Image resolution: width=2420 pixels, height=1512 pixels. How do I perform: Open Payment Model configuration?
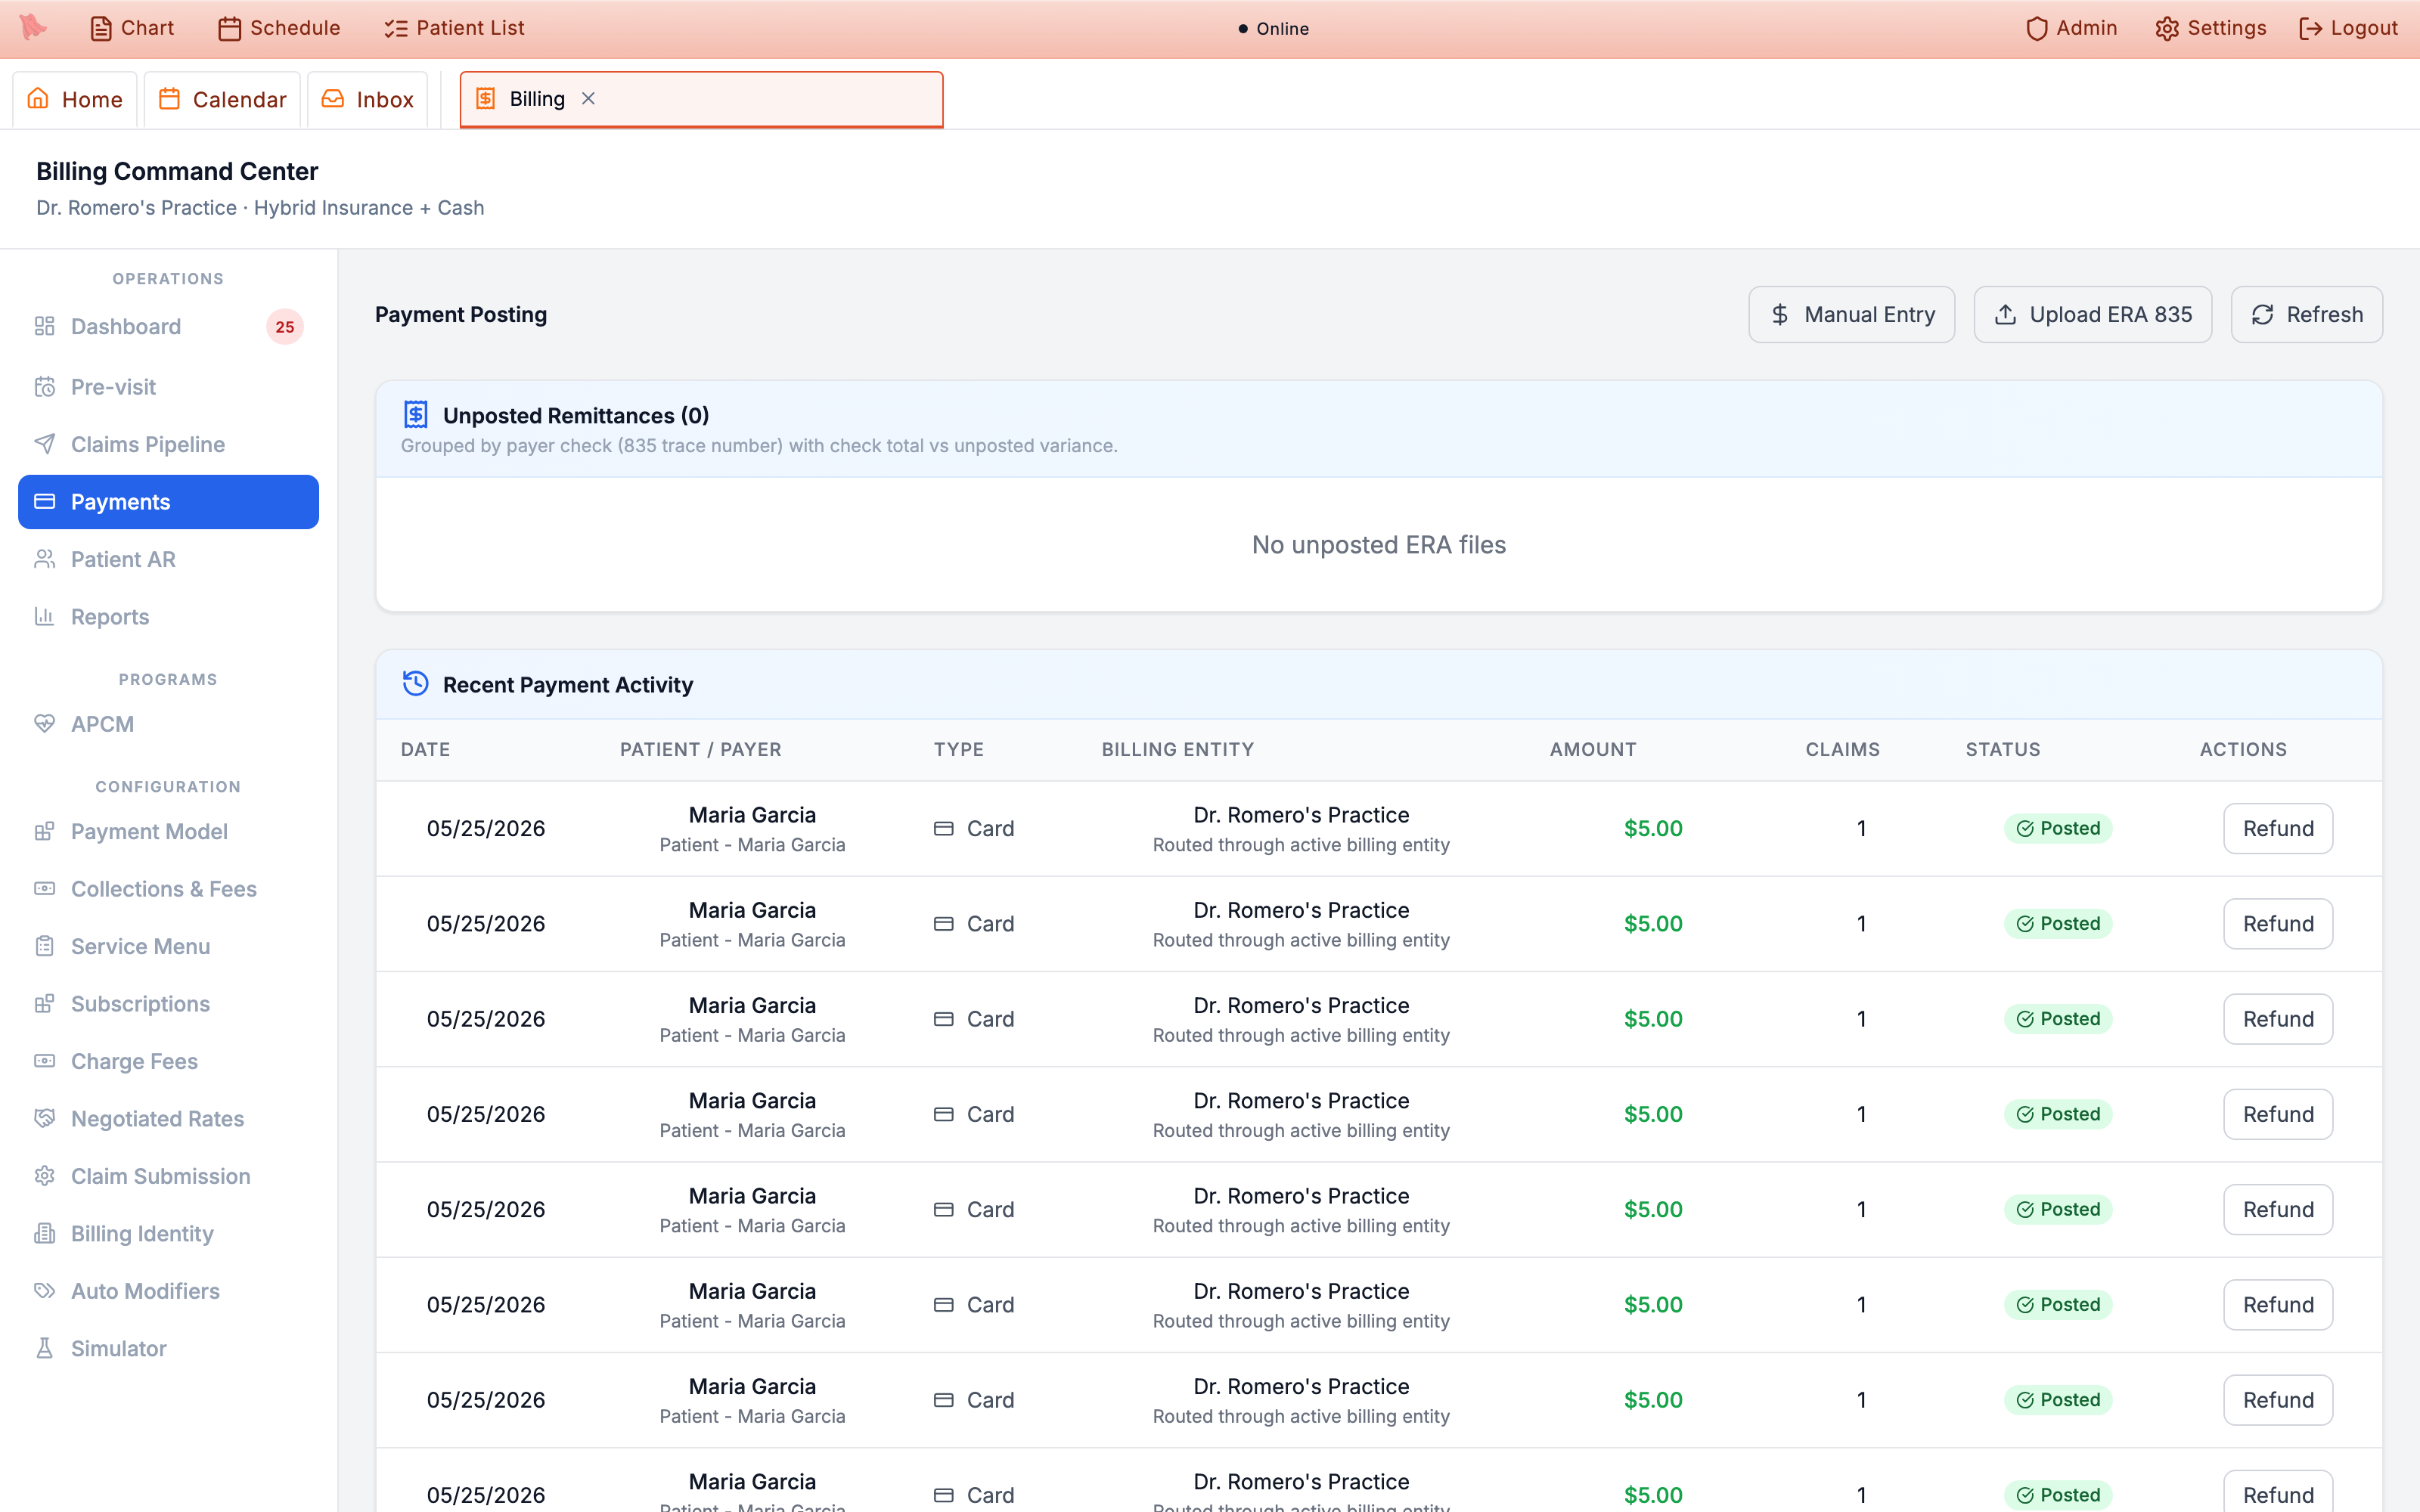pos(168,831)
